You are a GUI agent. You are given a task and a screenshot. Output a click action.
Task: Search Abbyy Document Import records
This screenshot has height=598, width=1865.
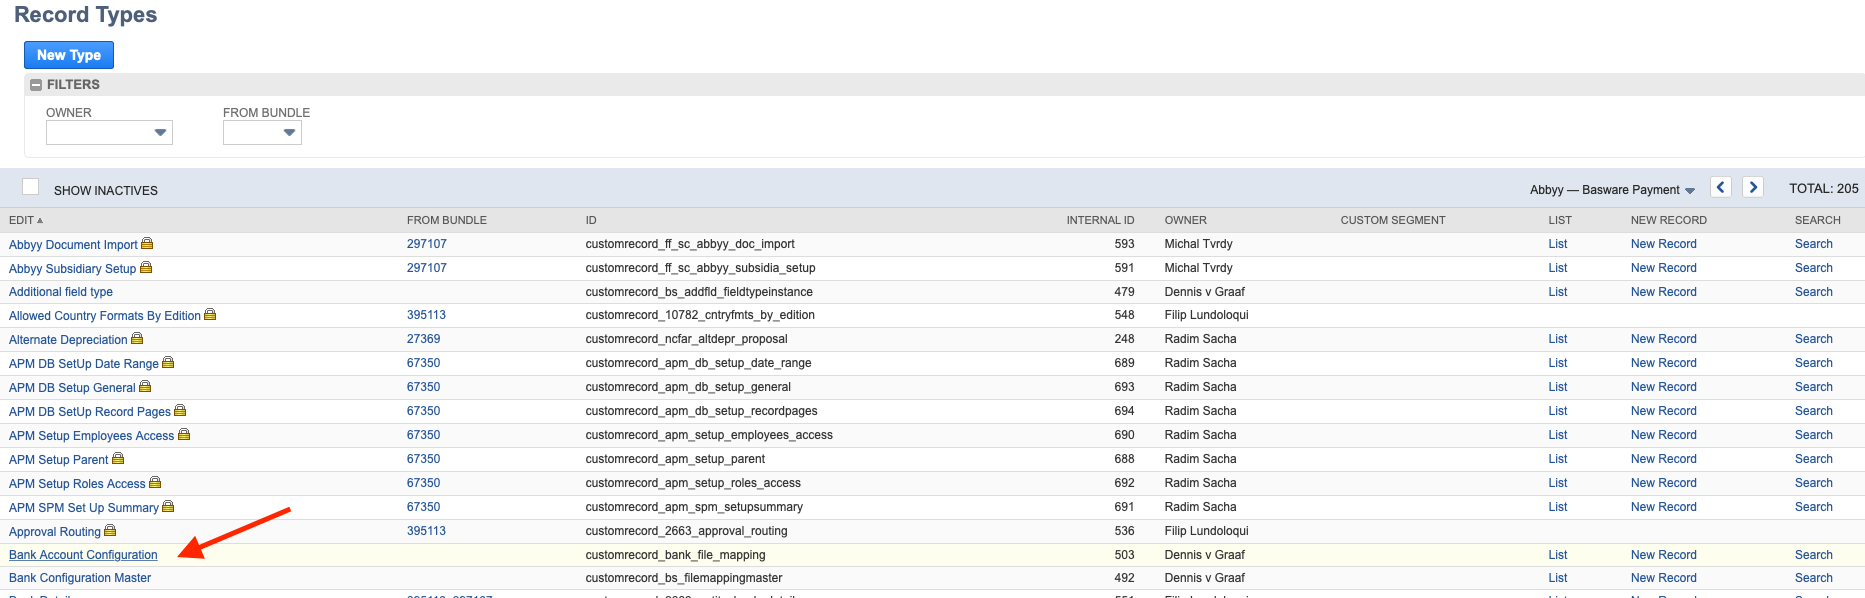click(1813, 244)
